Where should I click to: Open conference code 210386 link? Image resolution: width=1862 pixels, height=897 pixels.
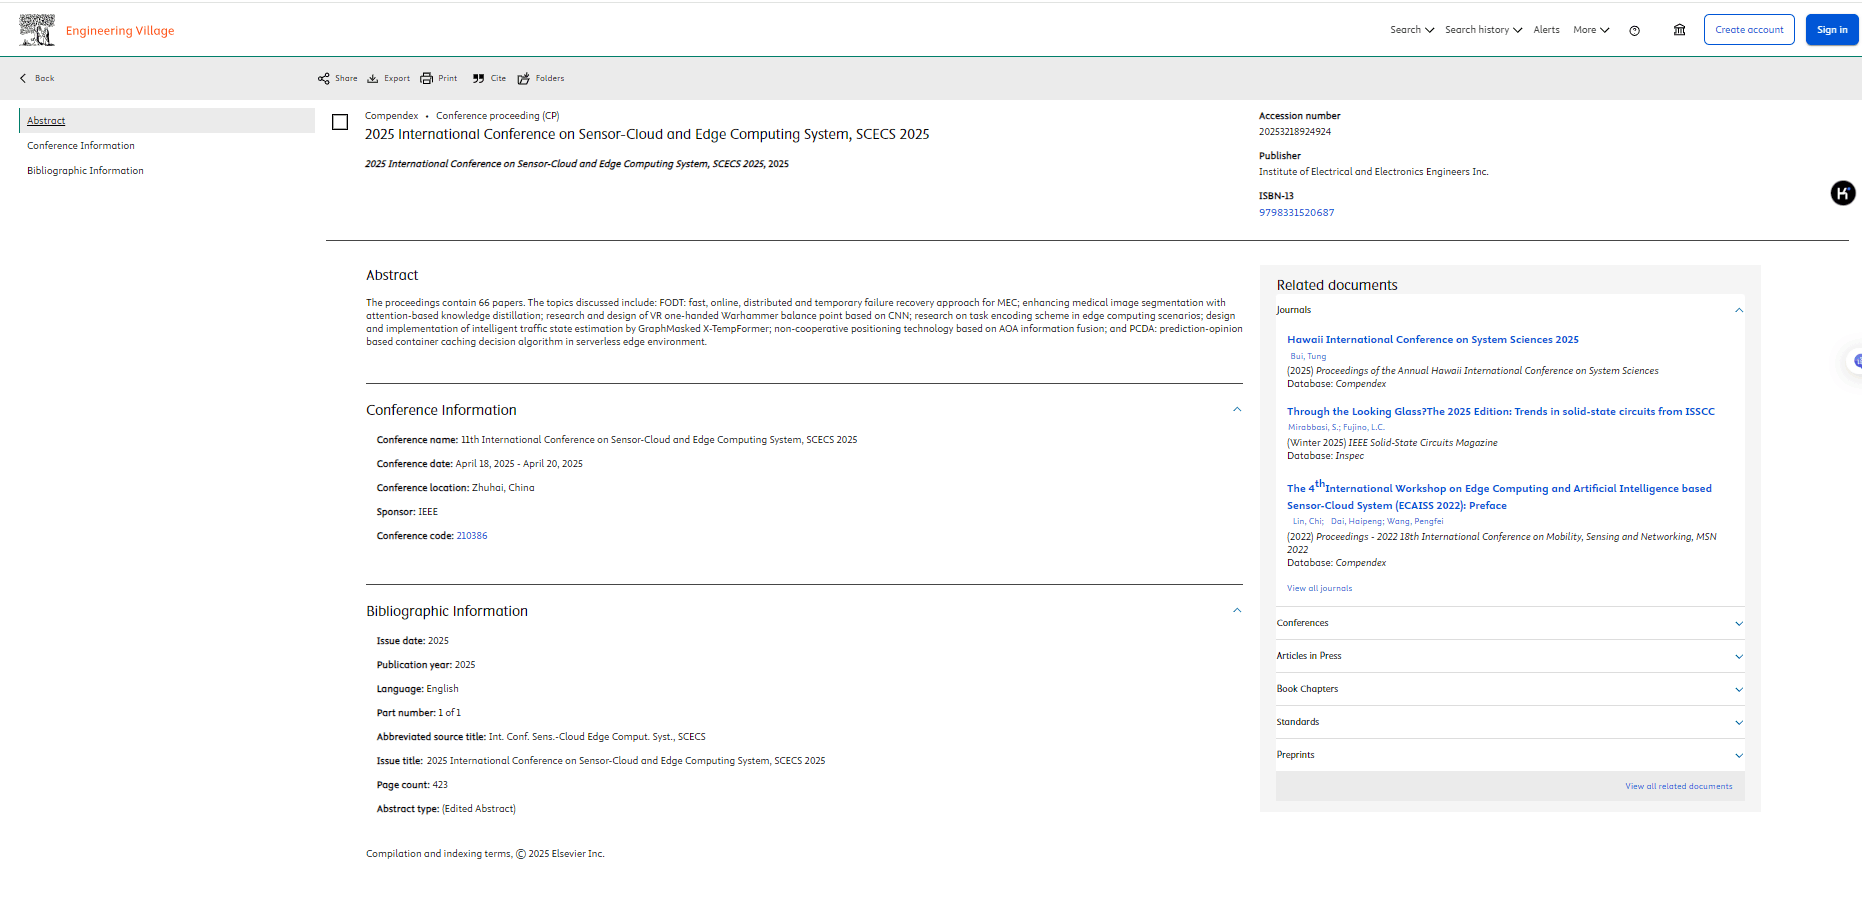(472, 536)
